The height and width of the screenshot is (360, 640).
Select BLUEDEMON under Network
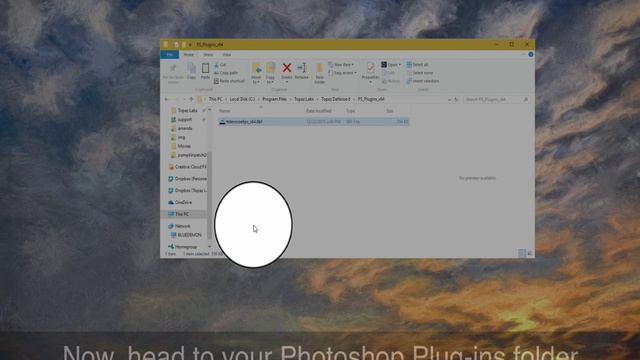tap(189, 235)
